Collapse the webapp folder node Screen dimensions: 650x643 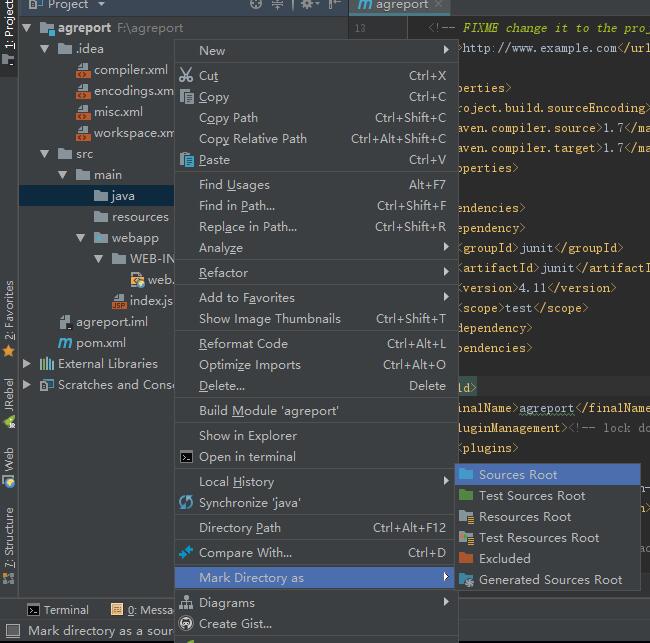pyautogui.click(x=82, y=237)
